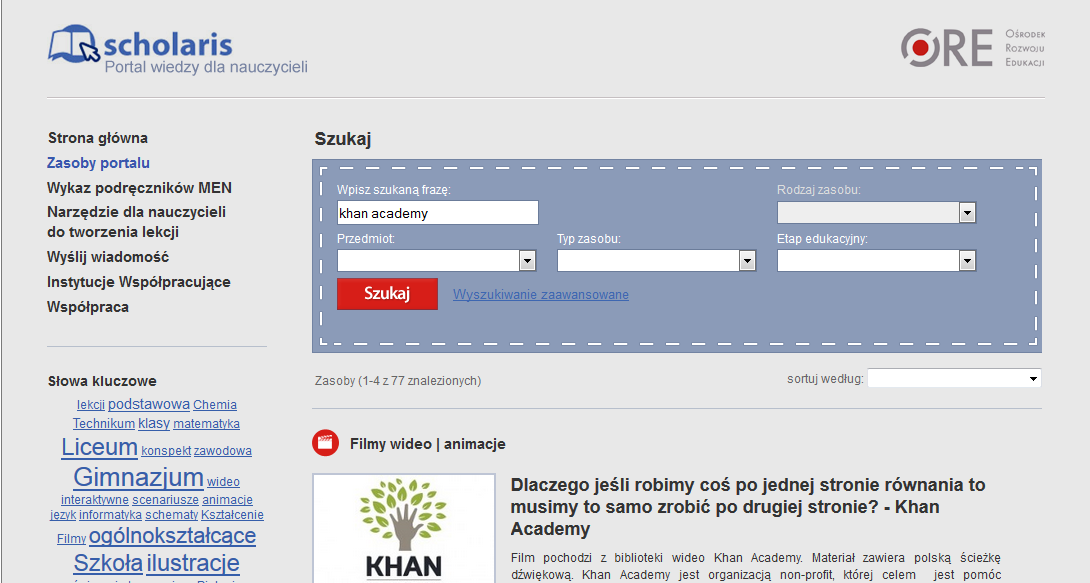The image size is (1090, 583).
Task: Expand the Rodzaj zasobu dropdown
Action: [x=877, y=213]
